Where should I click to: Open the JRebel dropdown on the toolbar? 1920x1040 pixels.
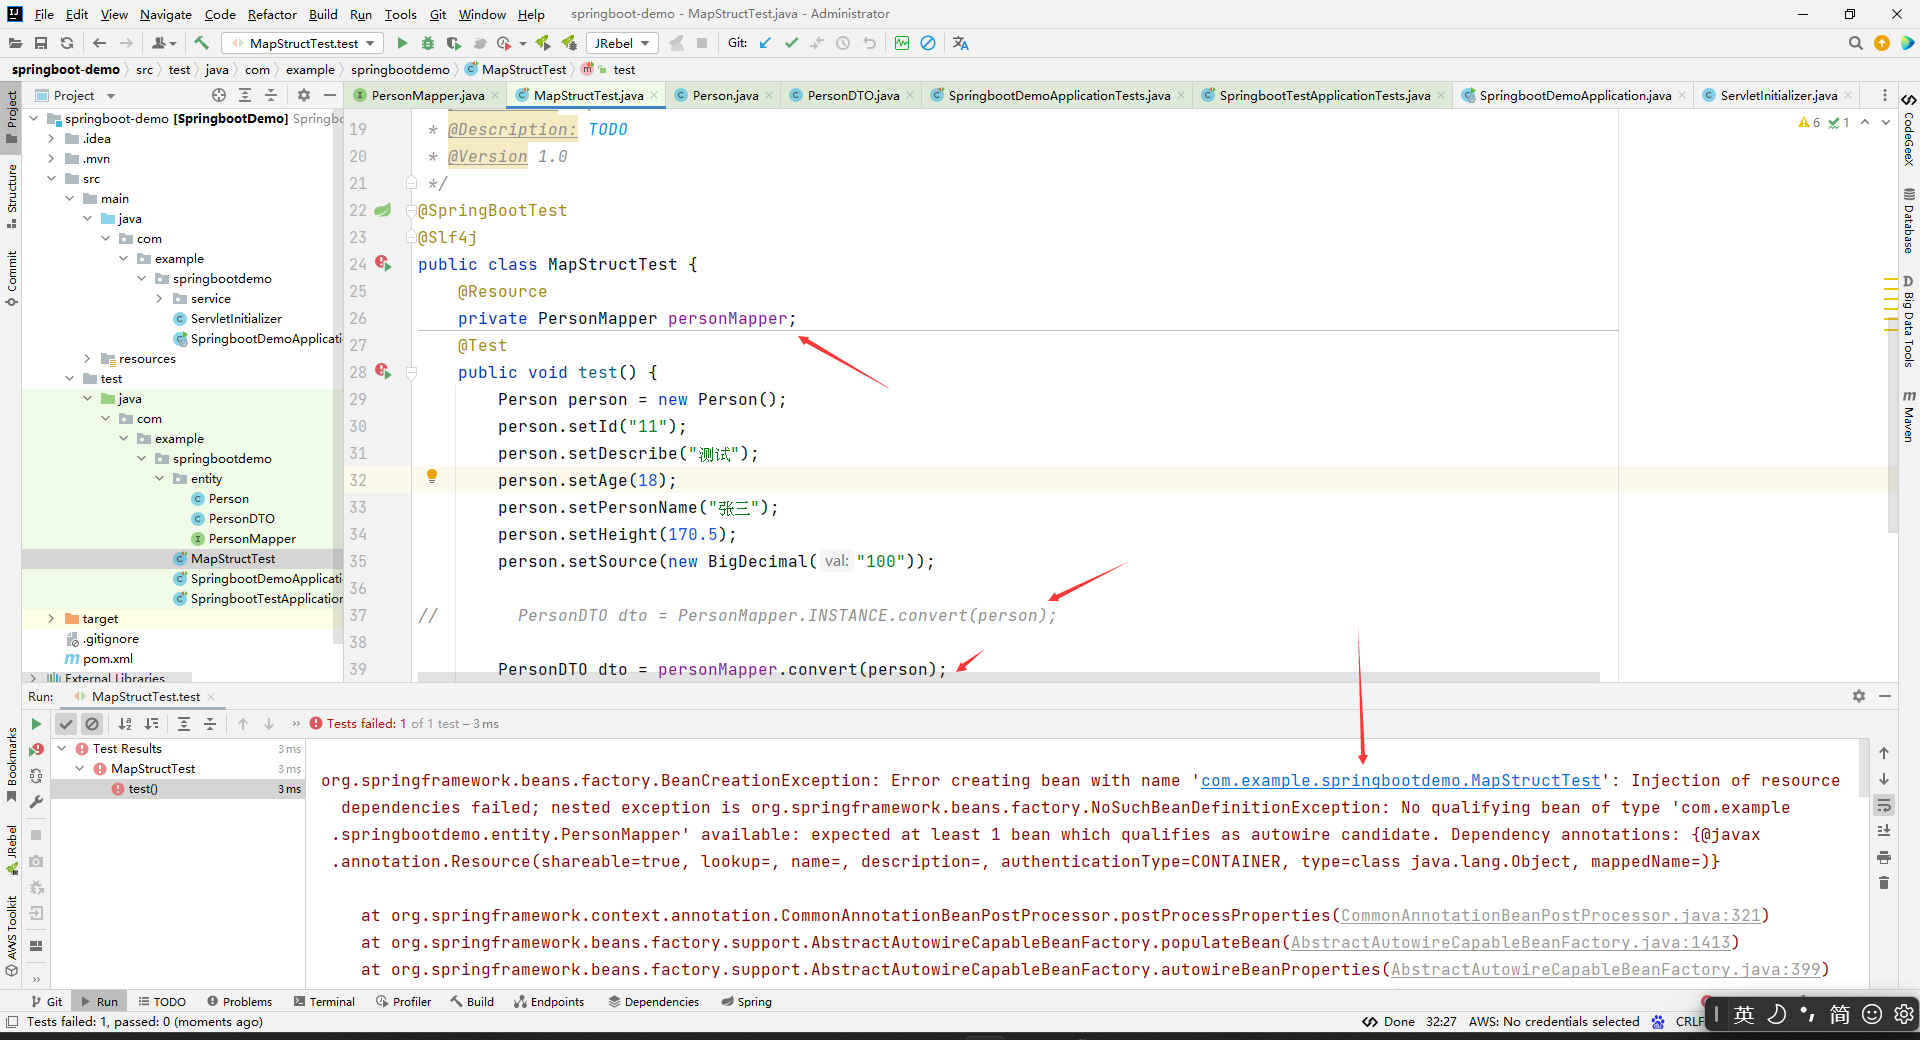click(622, 43)
